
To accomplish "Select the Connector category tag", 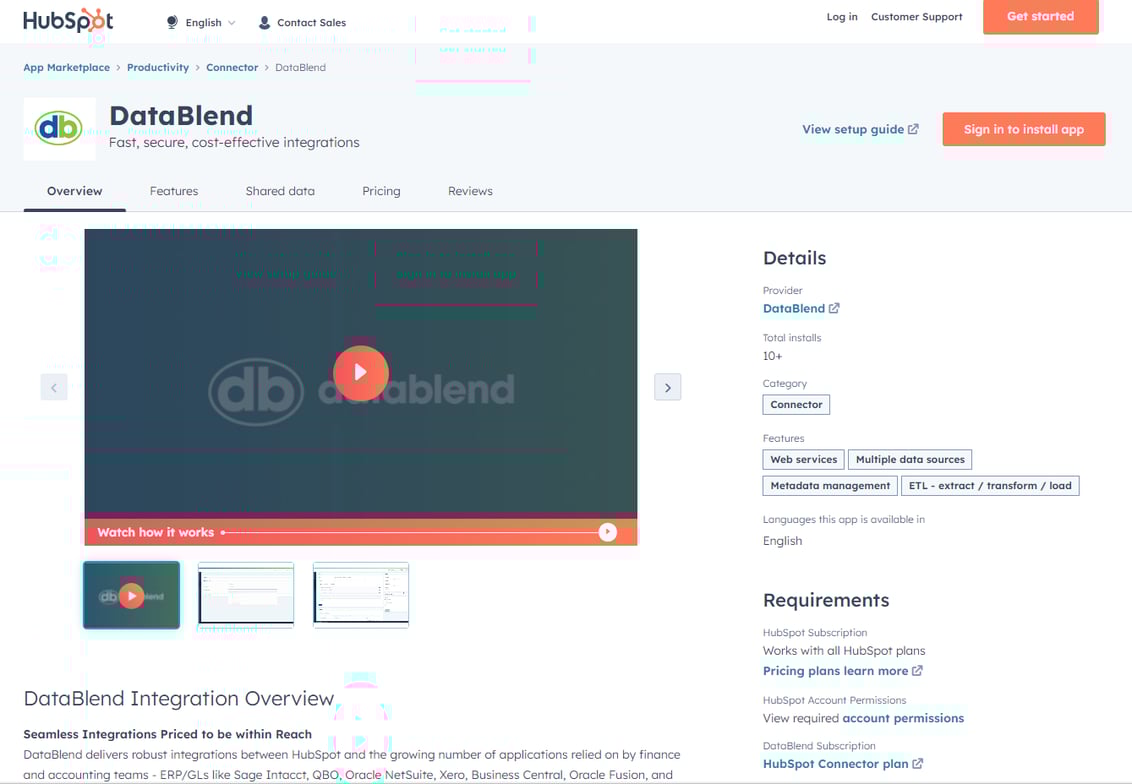I will click(x=796, y=404).
